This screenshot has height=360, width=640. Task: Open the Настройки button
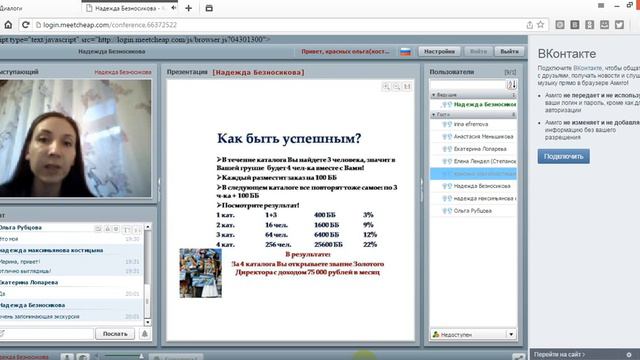pyautogui.click(x=439, y=51)
